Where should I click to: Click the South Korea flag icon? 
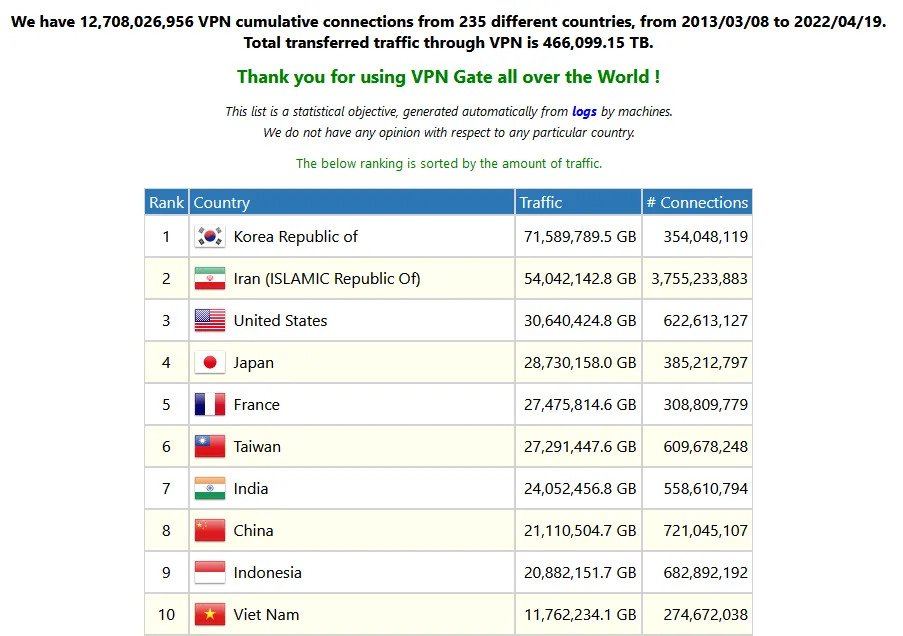(x=210, y=237)
